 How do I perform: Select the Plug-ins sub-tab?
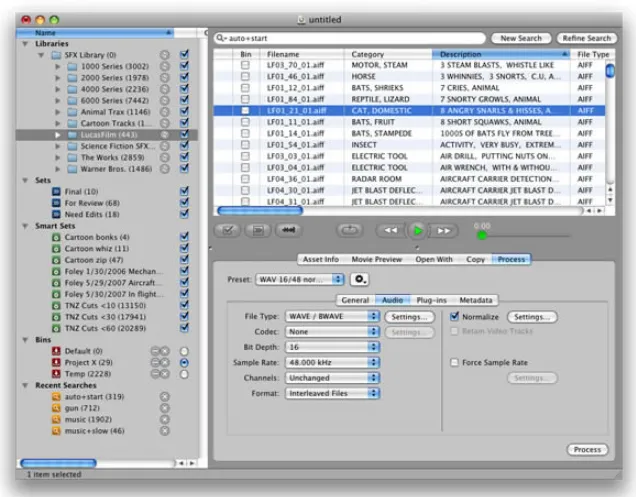[431, 300]
